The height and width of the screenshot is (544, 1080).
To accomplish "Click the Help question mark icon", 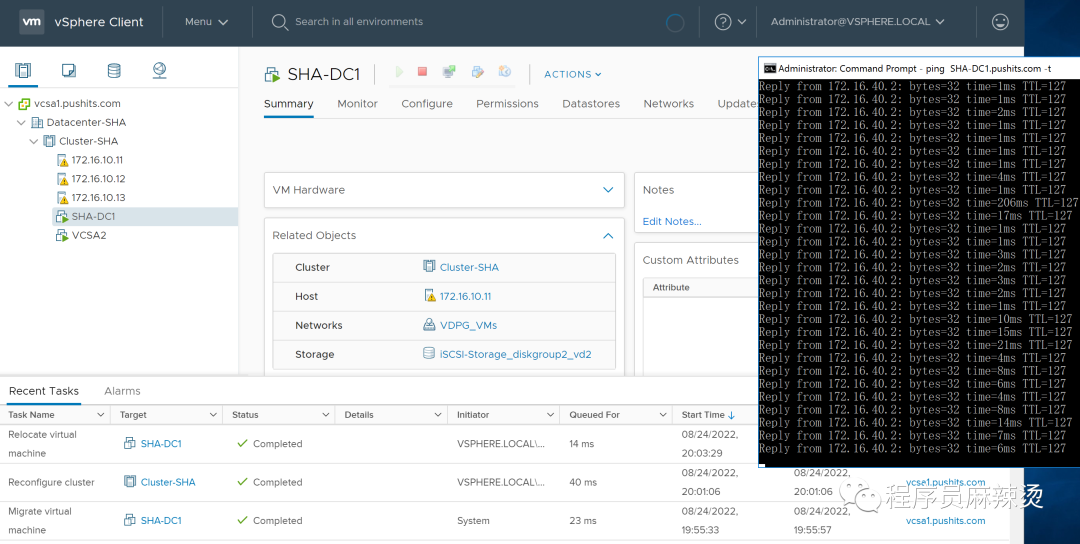I will tap(723, 22).
